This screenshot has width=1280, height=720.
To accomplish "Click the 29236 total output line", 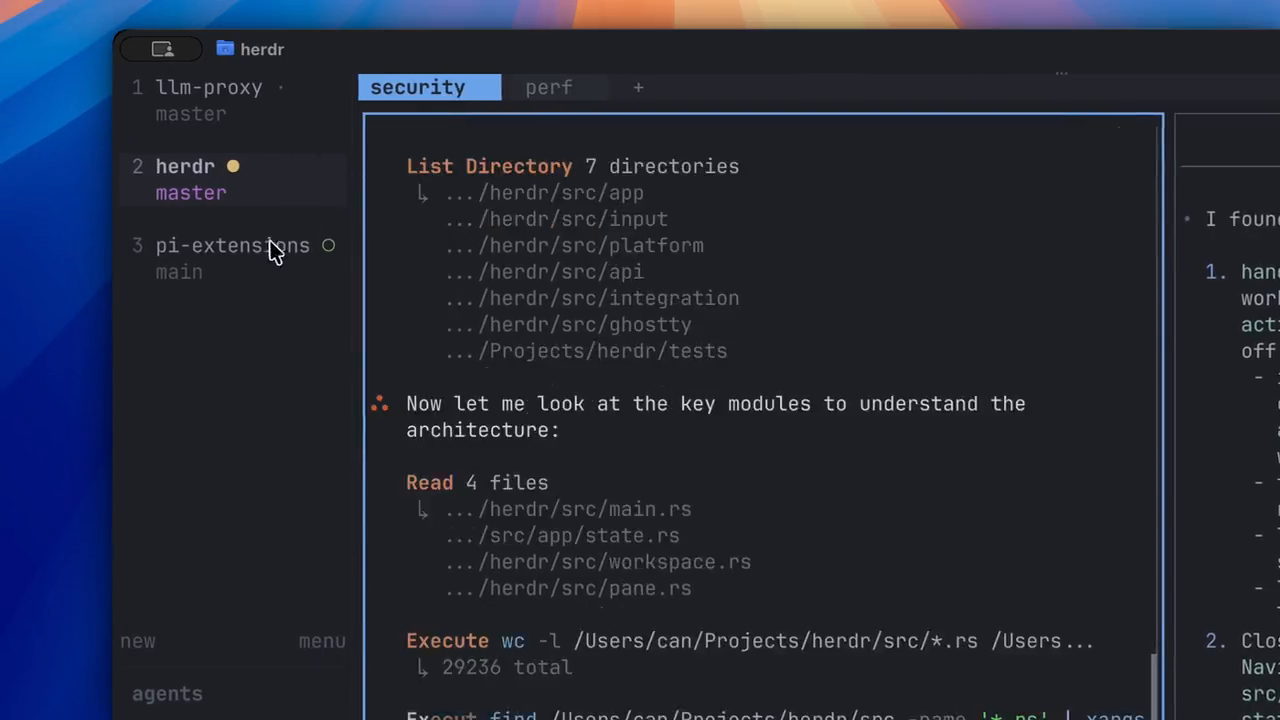I will (x=507, y=667).
